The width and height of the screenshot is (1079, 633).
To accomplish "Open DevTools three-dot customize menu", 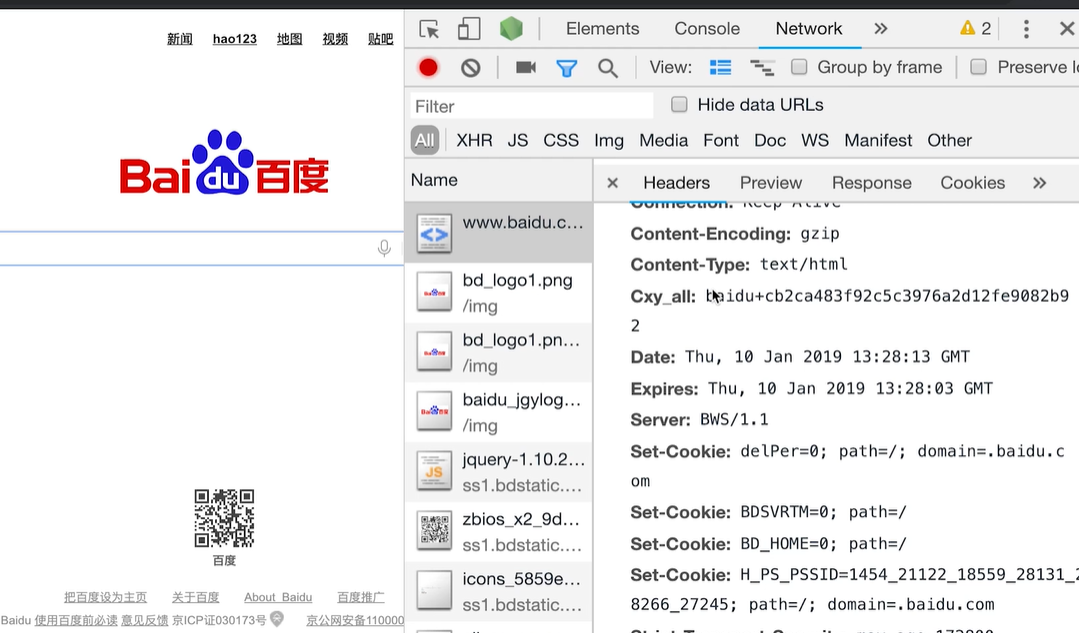I will click(x=1026, y=29).
